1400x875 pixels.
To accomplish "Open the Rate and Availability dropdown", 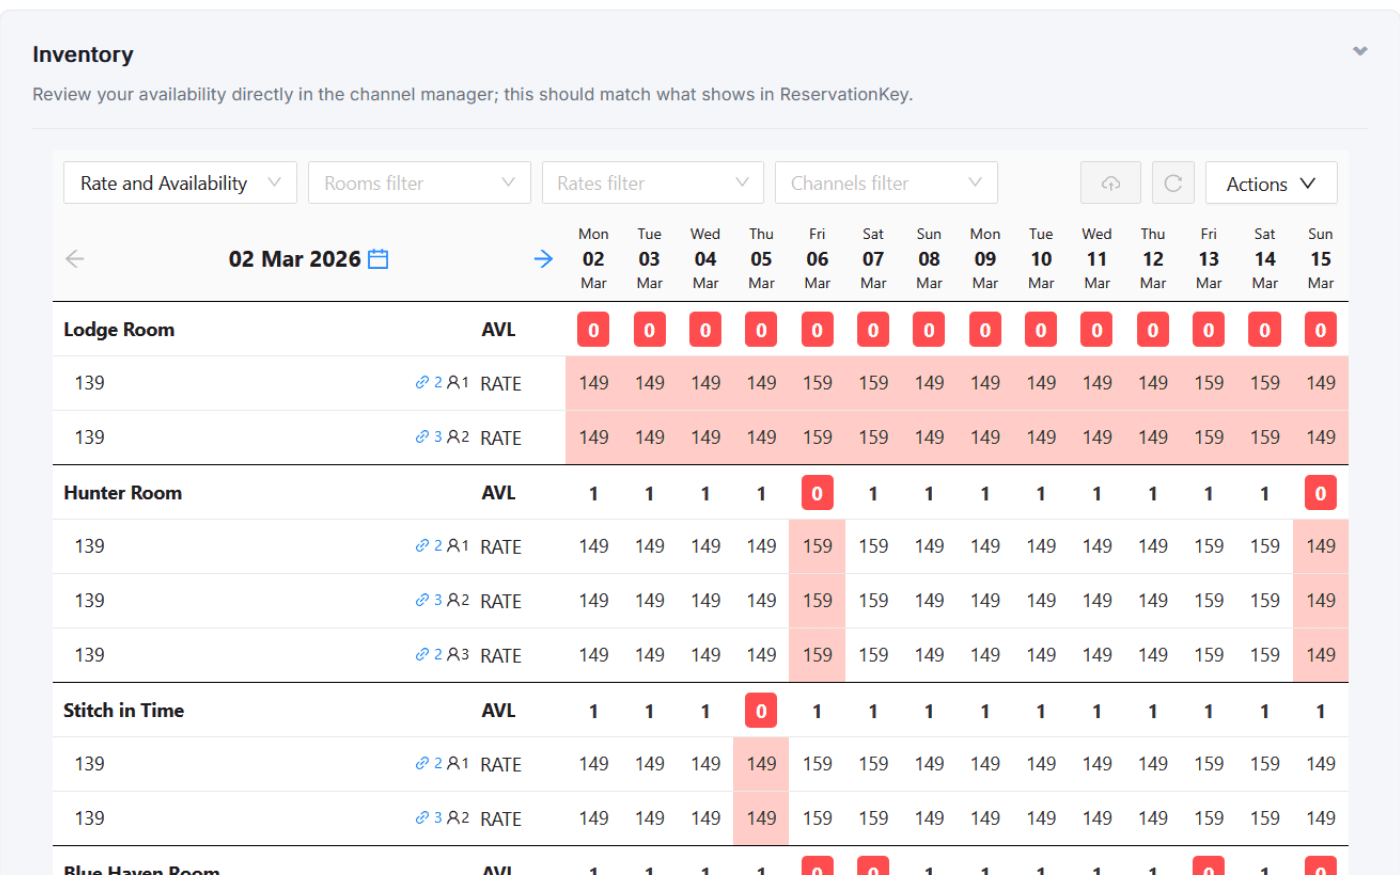I will pyautogui.click(x=180, y=183).
